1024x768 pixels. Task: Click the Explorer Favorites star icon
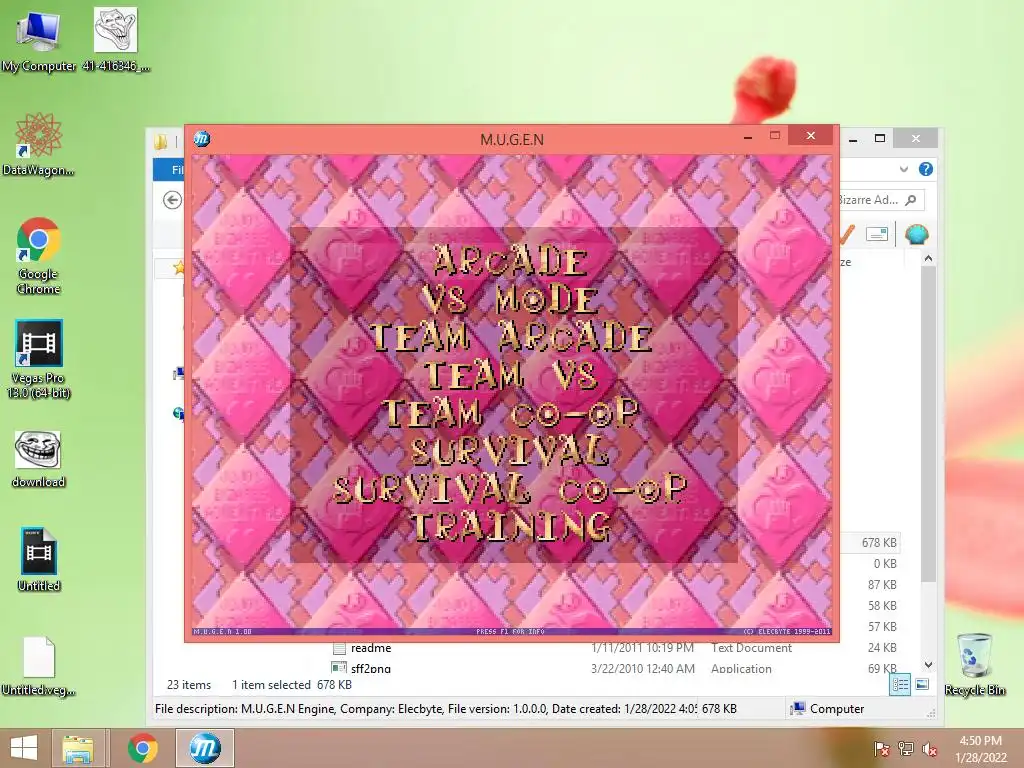tap(178, 268)
